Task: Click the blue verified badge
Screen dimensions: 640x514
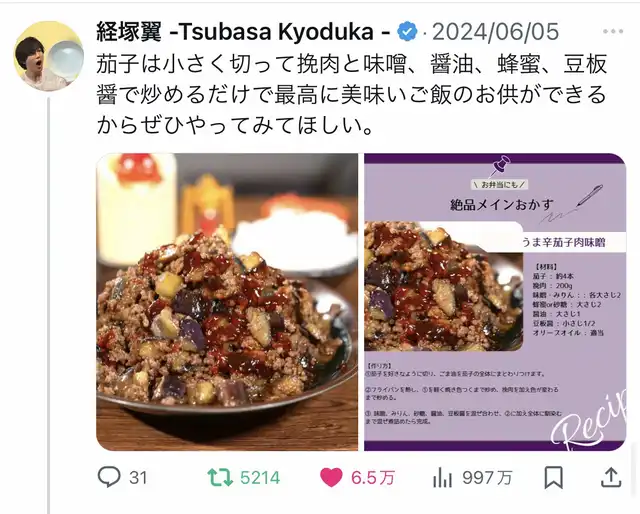Action: point(407,31)
